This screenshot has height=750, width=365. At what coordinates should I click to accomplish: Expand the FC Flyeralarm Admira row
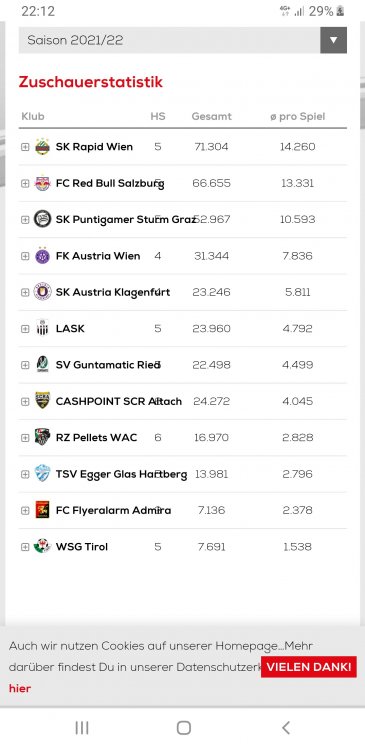pyautogui.click(x=25, y=510)
